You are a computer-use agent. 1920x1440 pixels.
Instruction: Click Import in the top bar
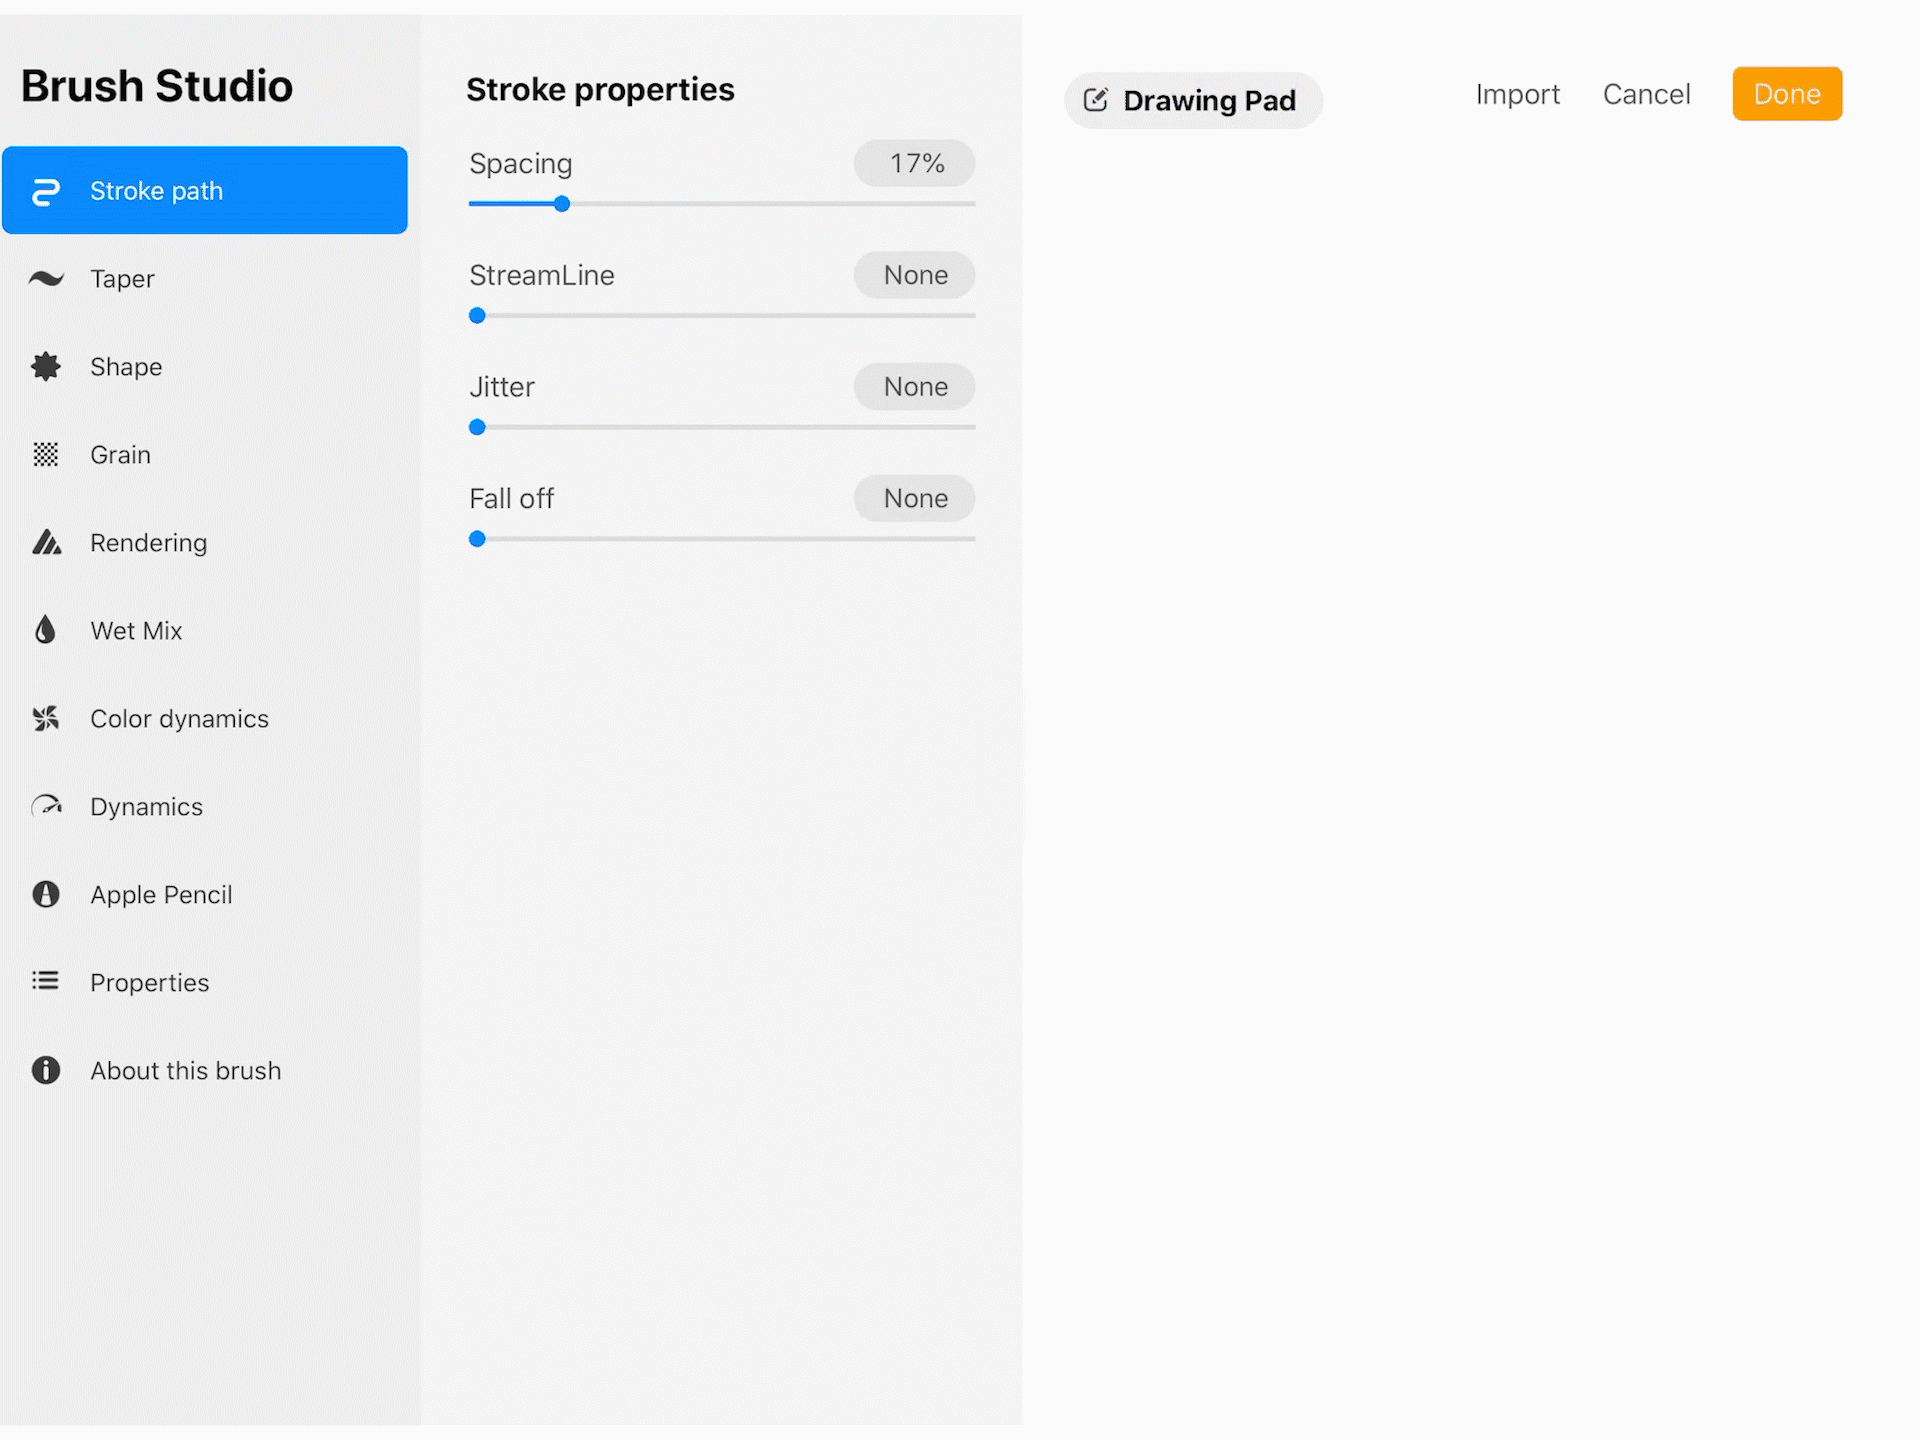tap(1517, 94)
